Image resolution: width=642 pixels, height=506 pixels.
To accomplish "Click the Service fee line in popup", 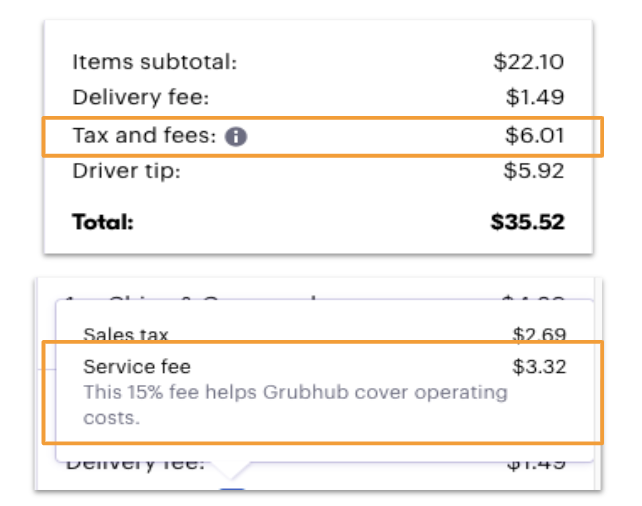I will pyautogui.click(x=137, y=367).
